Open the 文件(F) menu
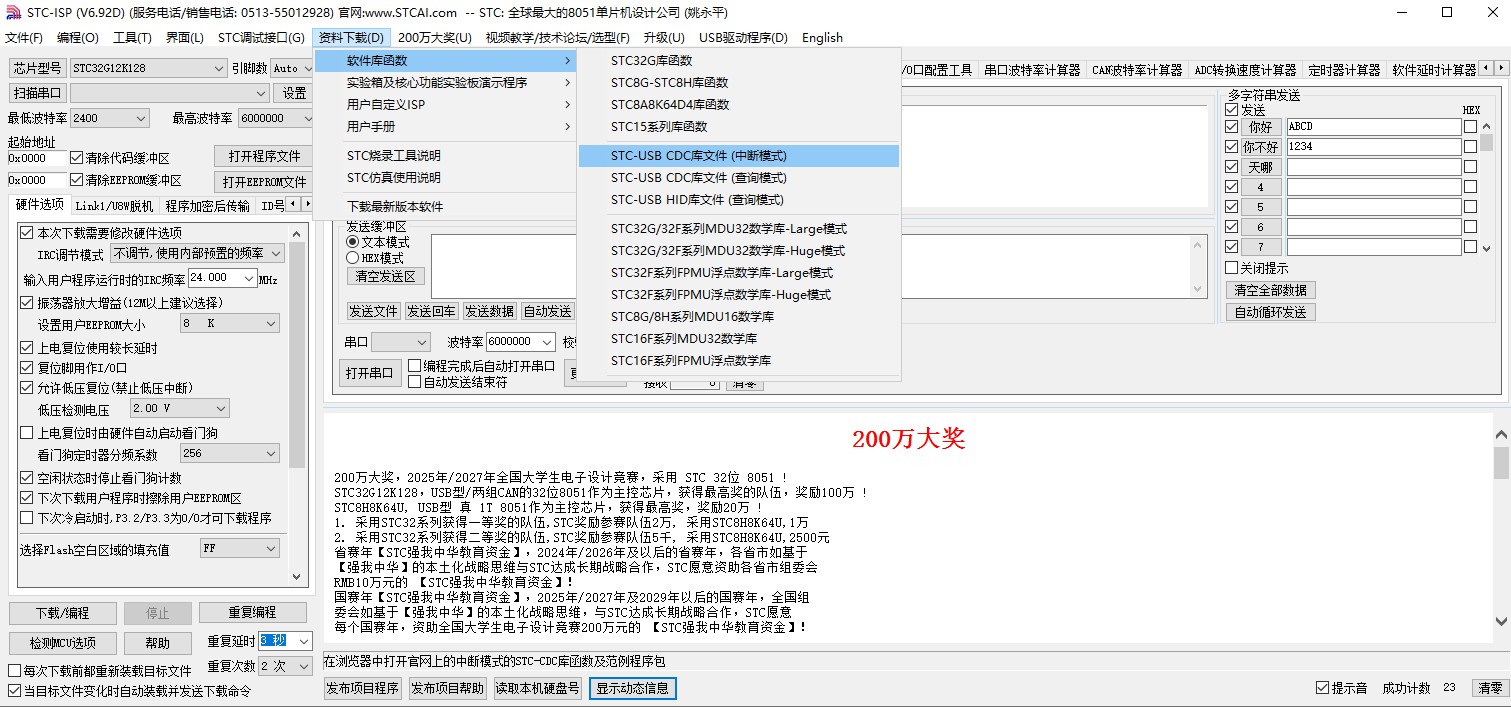Viewport: 1511px width, 707px height. point(24,38)
